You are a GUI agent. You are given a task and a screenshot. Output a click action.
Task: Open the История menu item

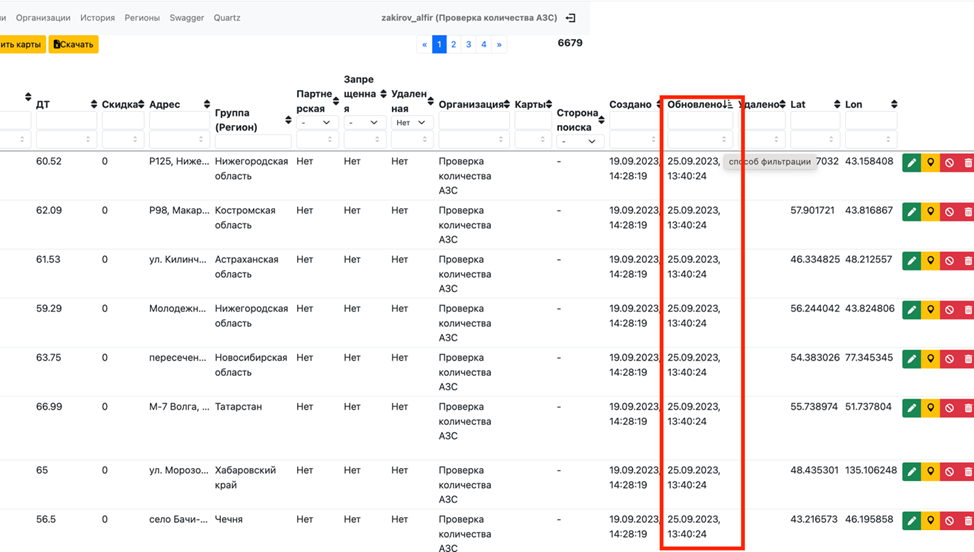(x=98, y=18)
